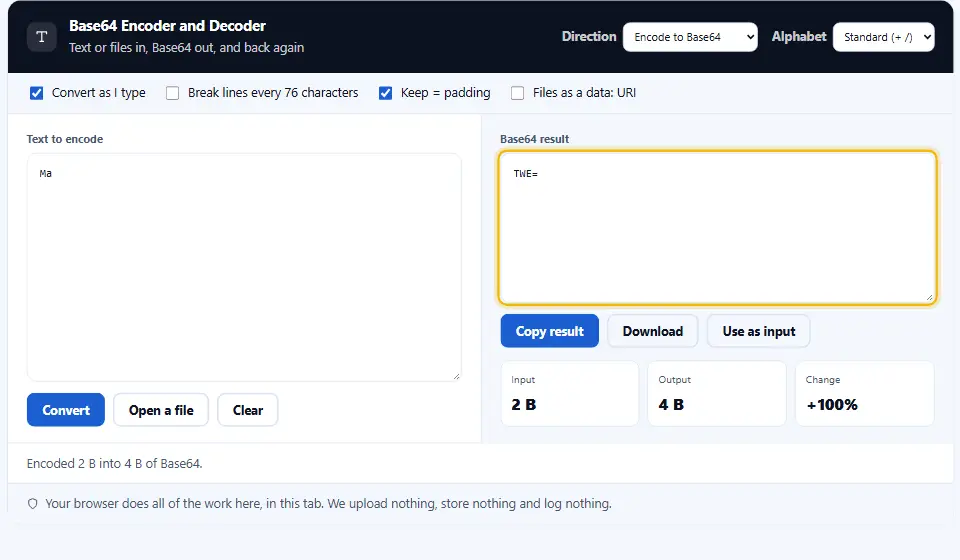Viewport: 960px width, 560px height.
Task: Clear the input text
Action: (x=248, y=410)
